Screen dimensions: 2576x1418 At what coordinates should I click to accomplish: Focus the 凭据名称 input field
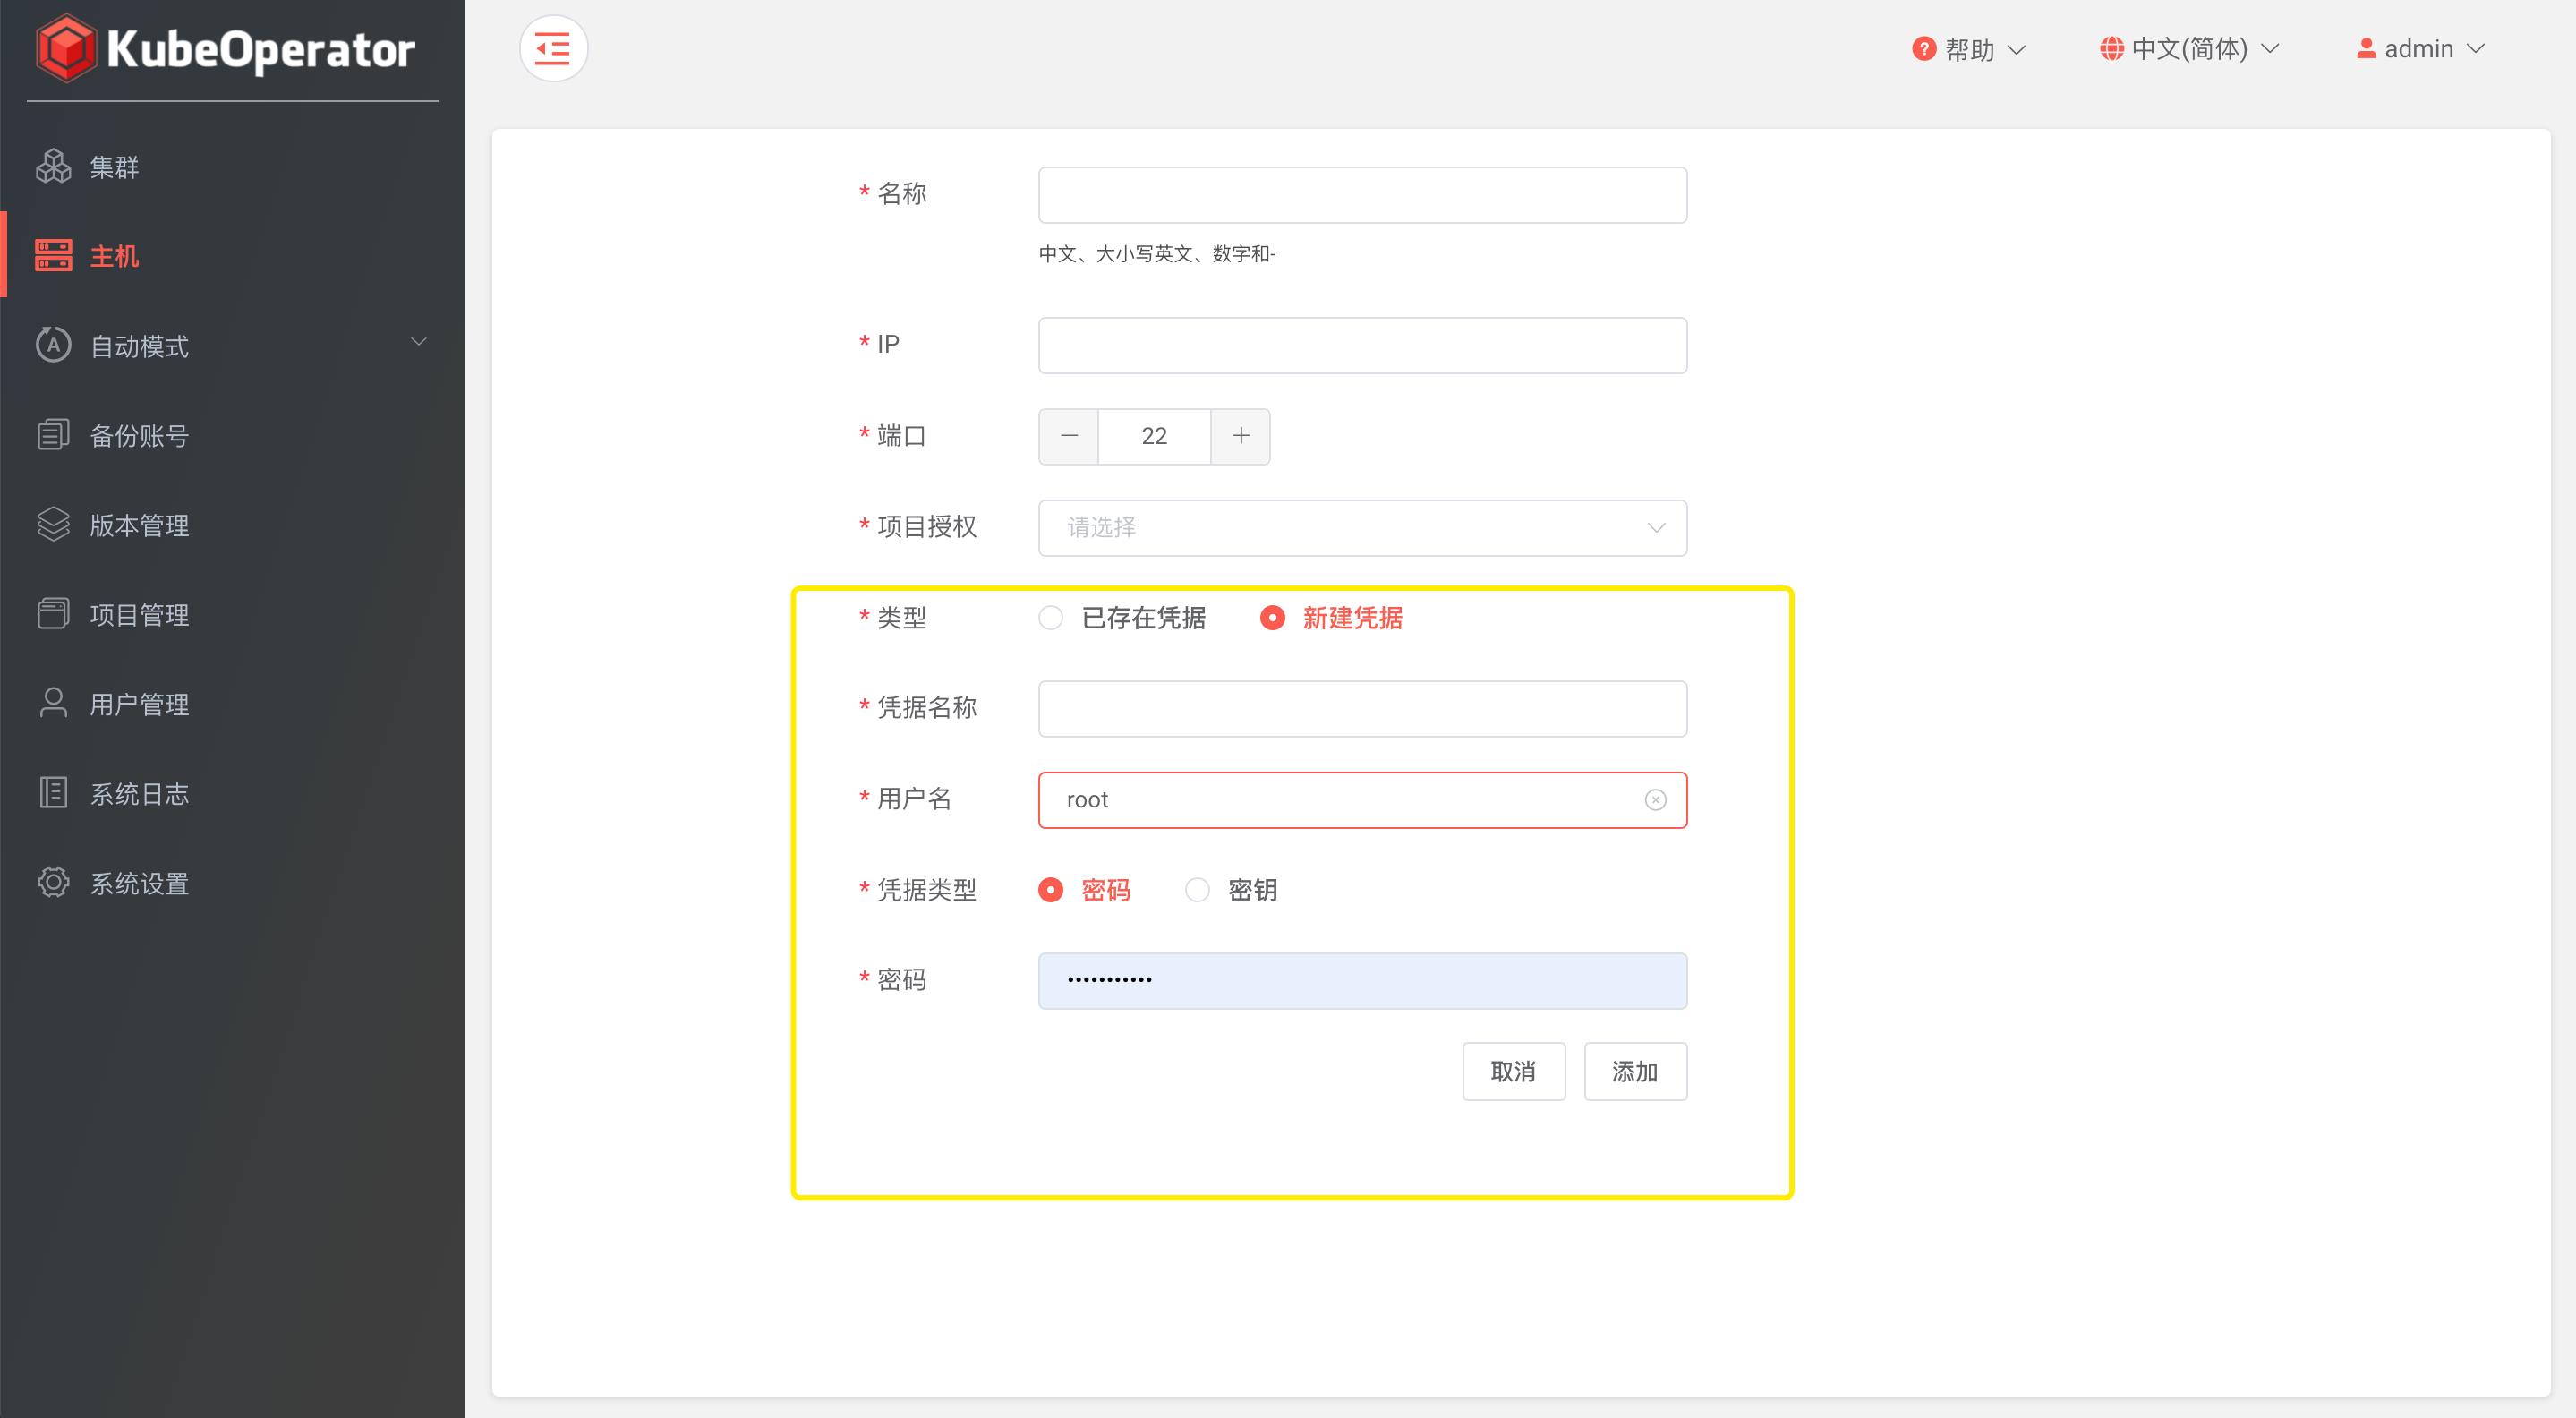click(1362, 709)
